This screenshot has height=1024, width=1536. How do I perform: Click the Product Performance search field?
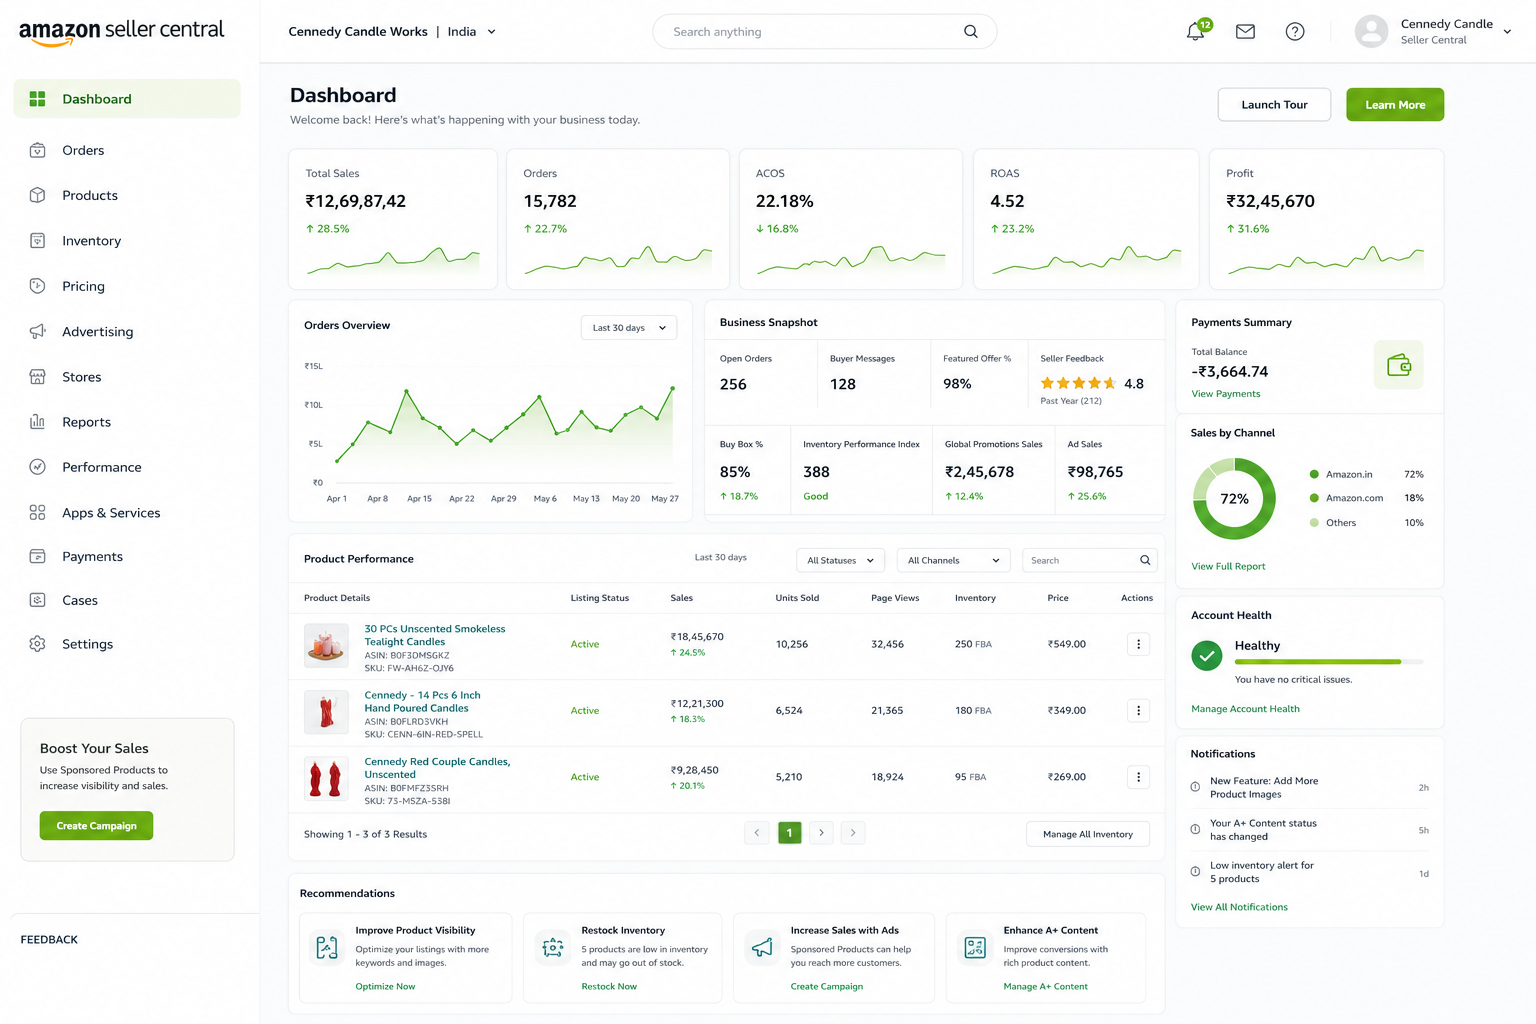[x=1090, y=560]
